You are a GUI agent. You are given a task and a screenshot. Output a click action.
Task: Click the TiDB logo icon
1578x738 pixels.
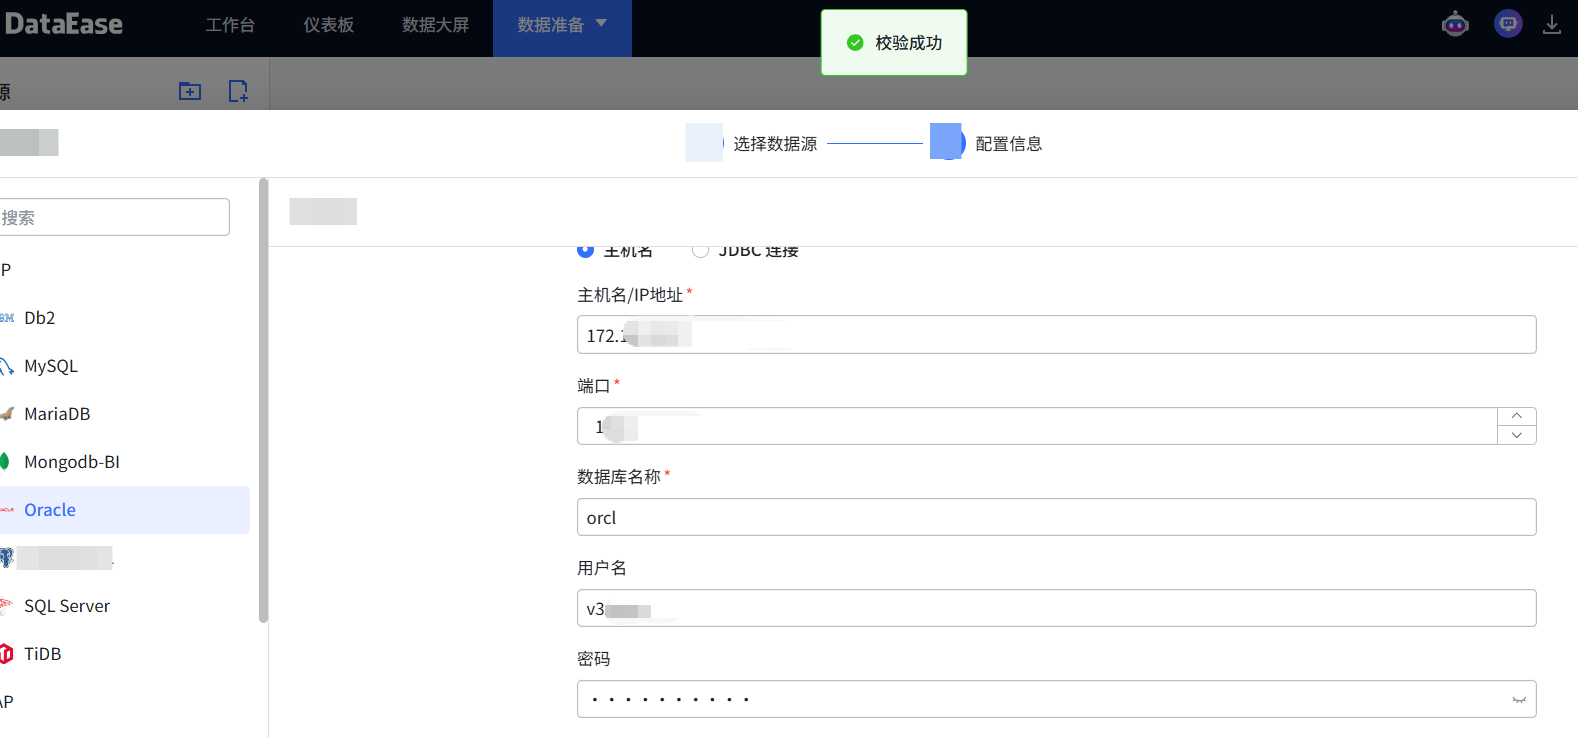[x=6, y=654]
